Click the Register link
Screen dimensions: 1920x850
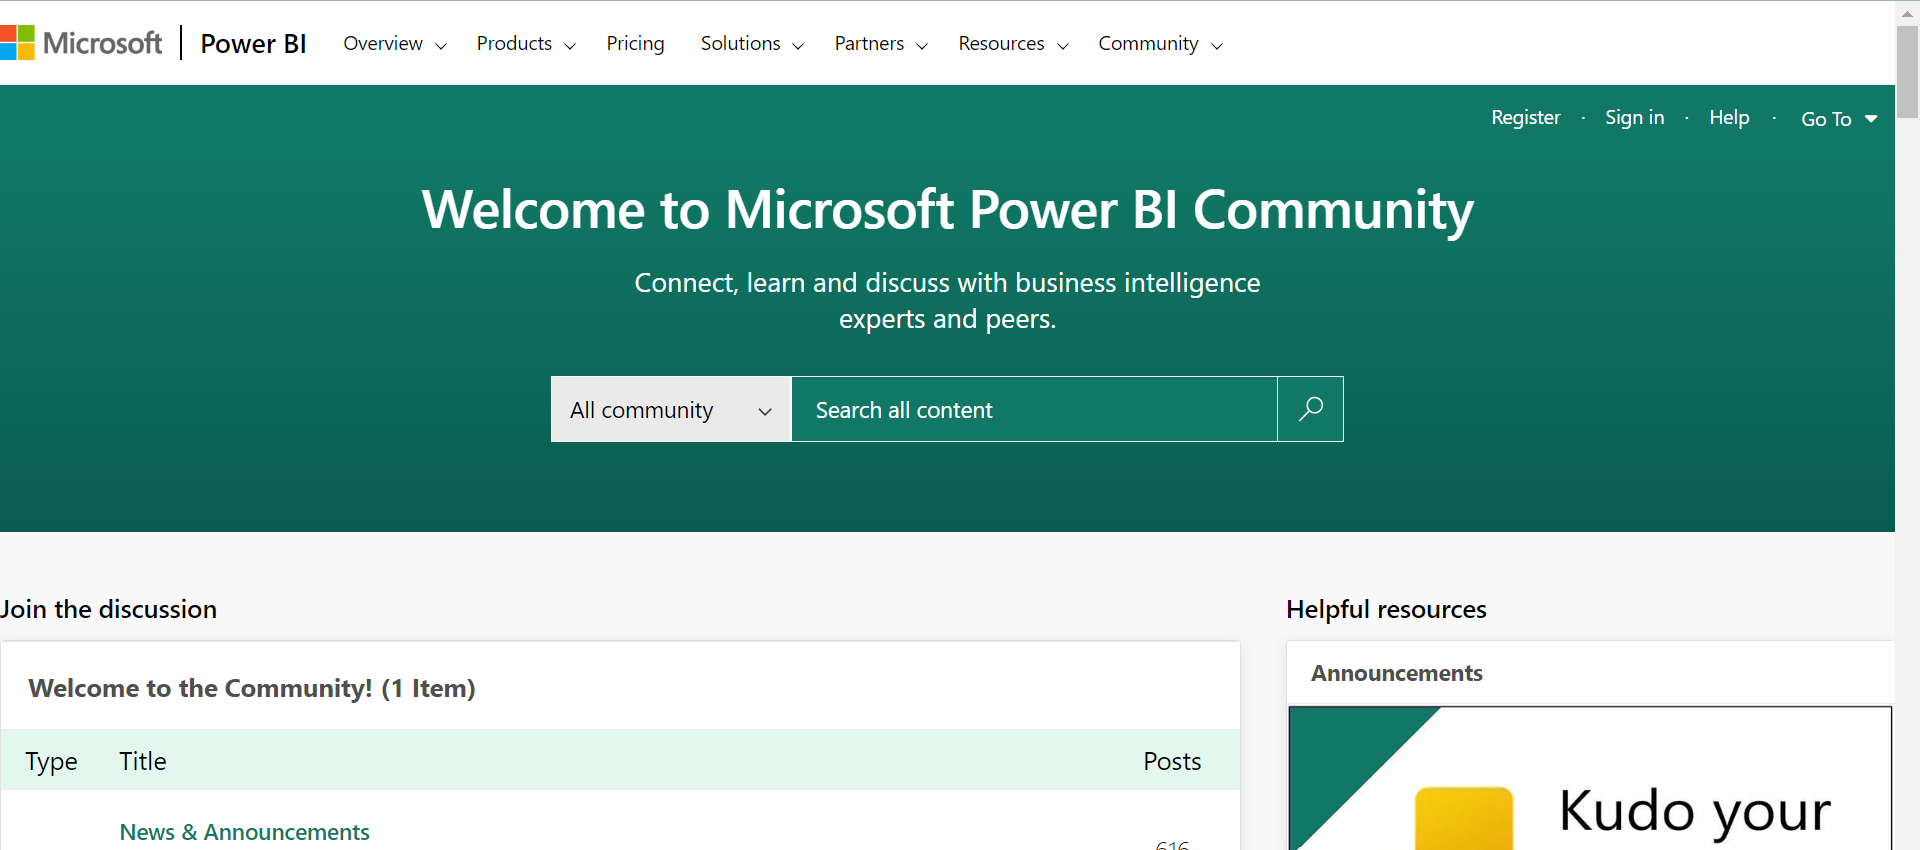(x=1525, y=118)
